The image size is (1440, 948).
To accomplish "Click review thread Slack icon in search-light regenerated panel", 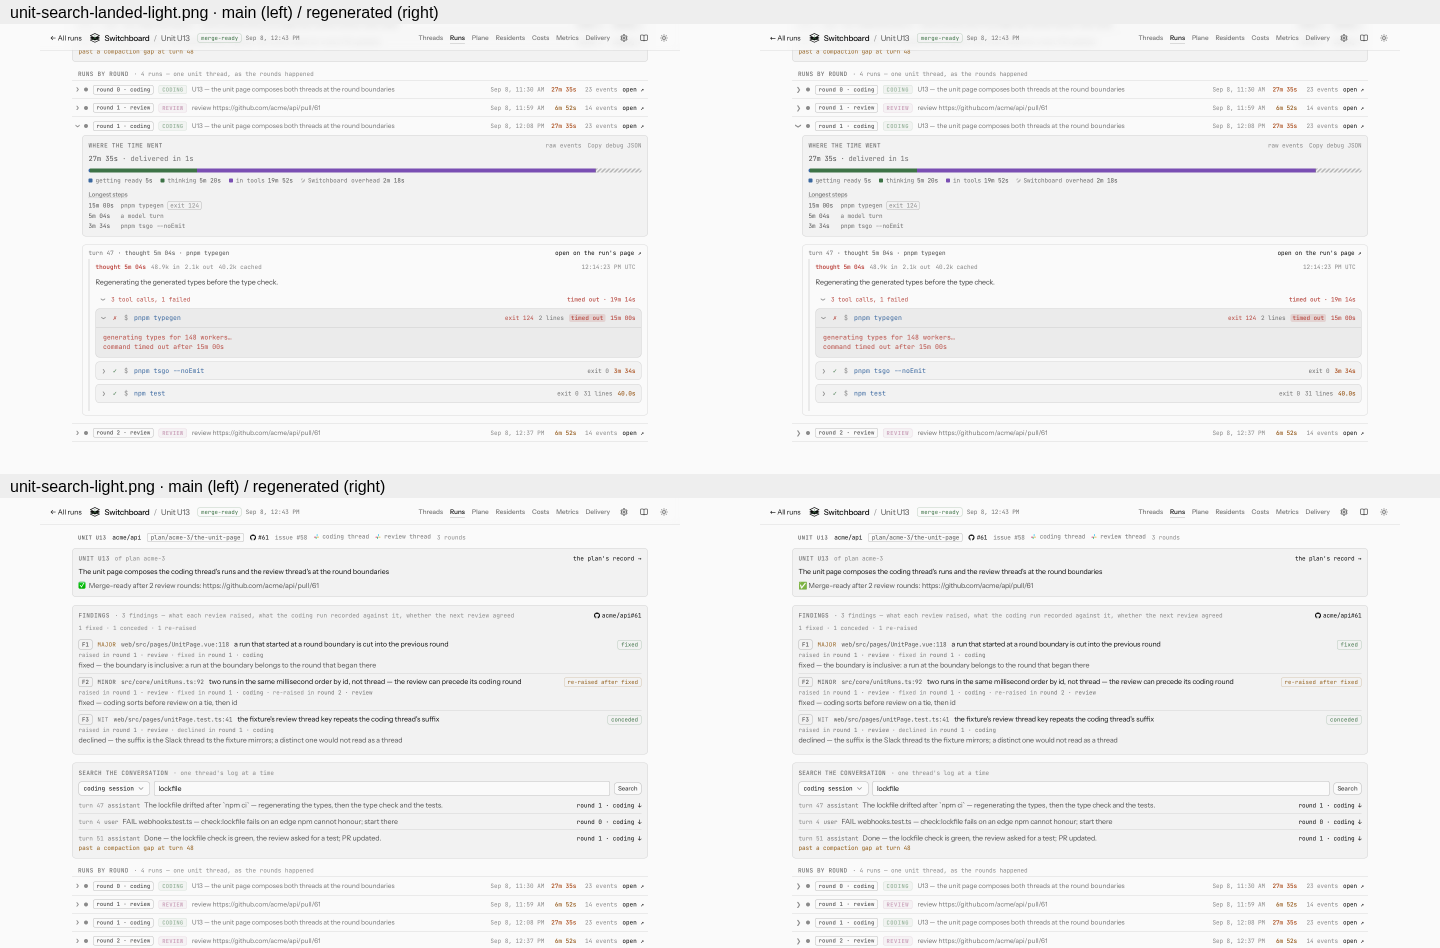I will (1094, 537).
